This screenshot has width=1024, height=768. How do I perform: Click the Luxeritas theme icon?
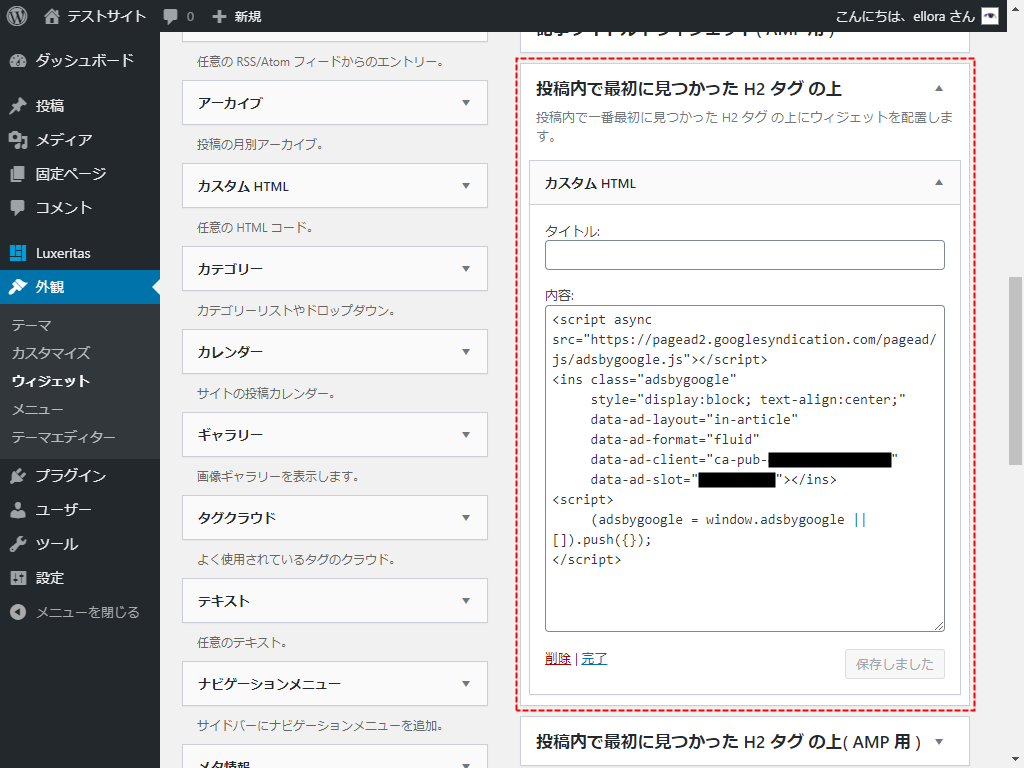(x=18, y=253)
